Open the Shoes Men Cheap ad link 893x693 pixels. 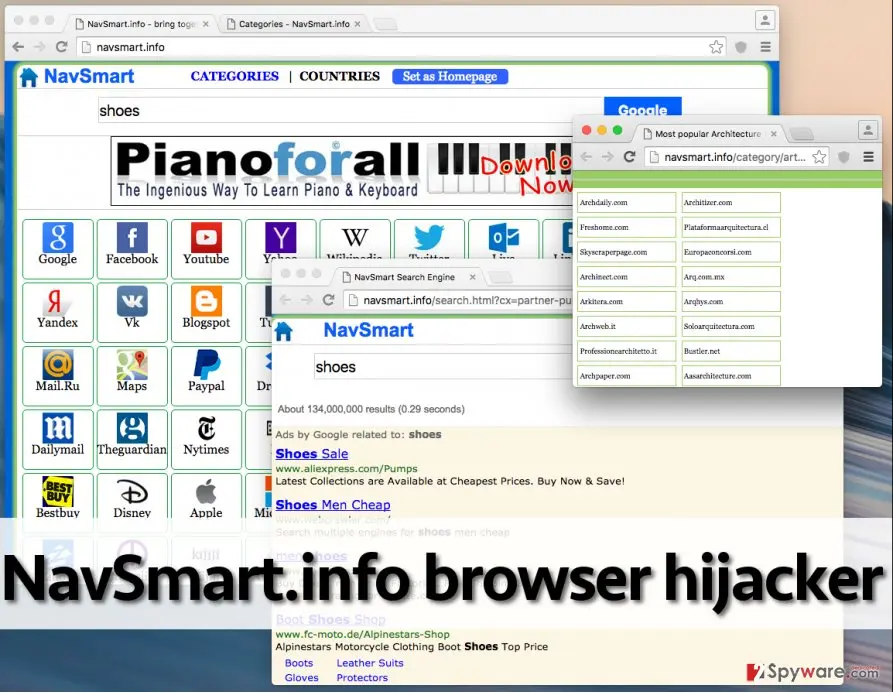coord(333,505)
